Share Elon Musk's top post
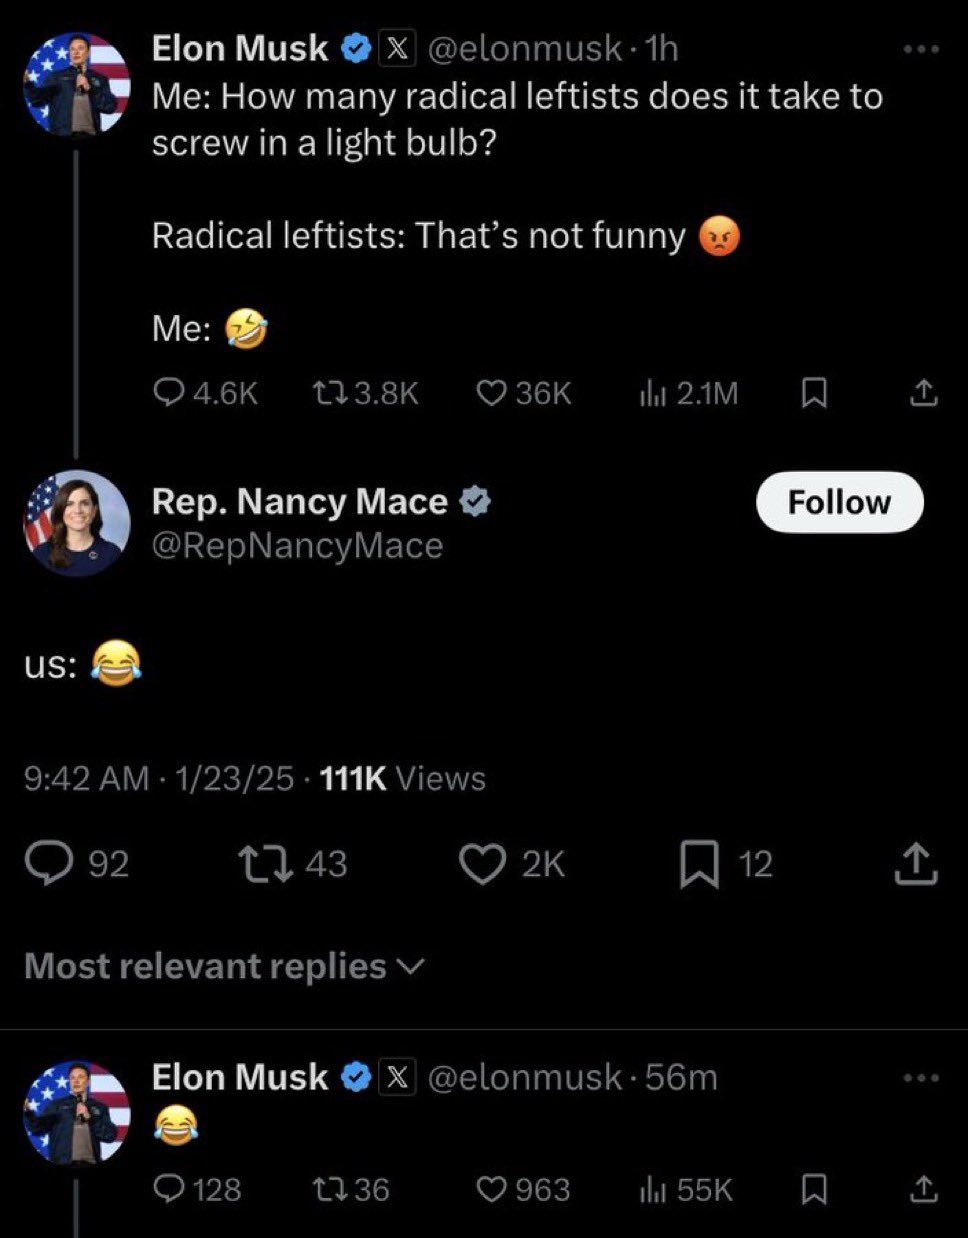 (923, 394)
